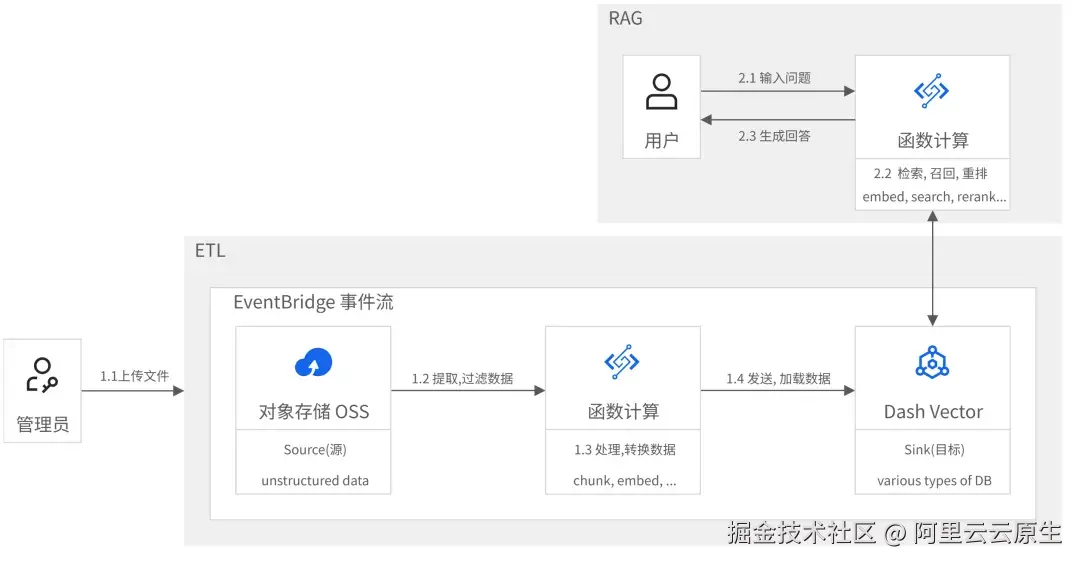This screenshot has height=564, width=1080.
Task: Click the OSS cloud upload icon
Action: point(313,363)
